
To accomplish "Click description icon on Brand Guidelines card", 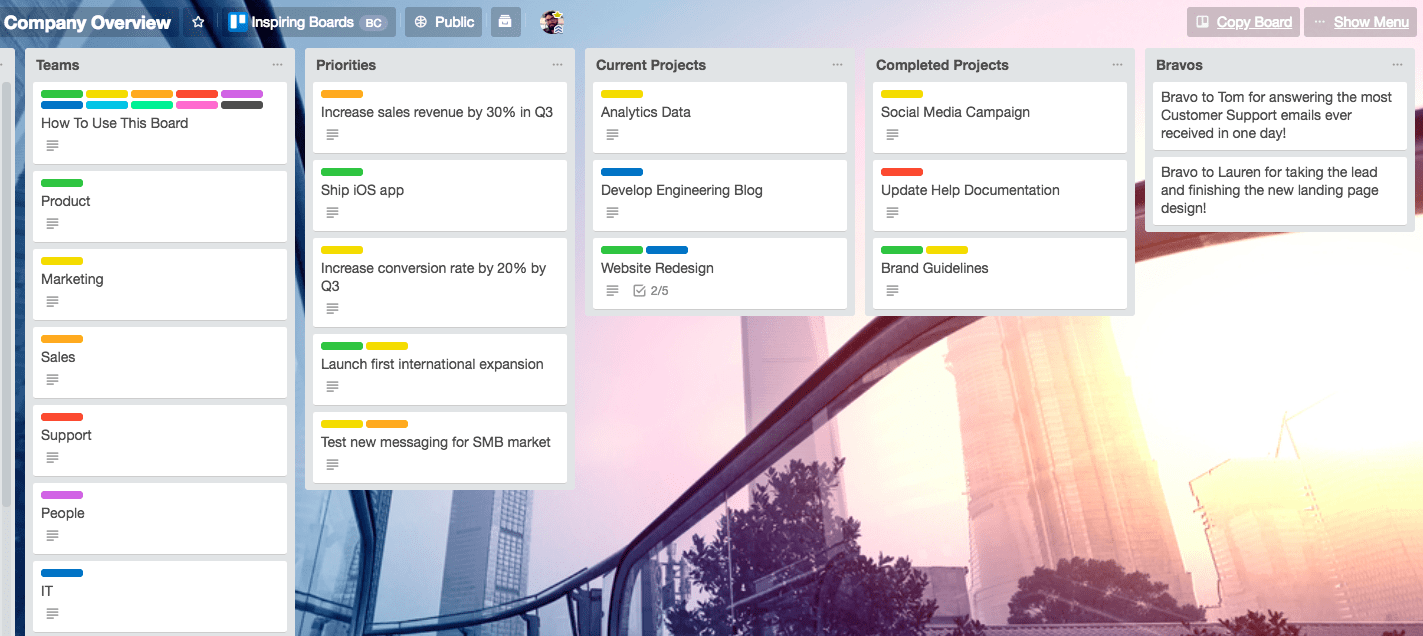I will coord(892,290).
